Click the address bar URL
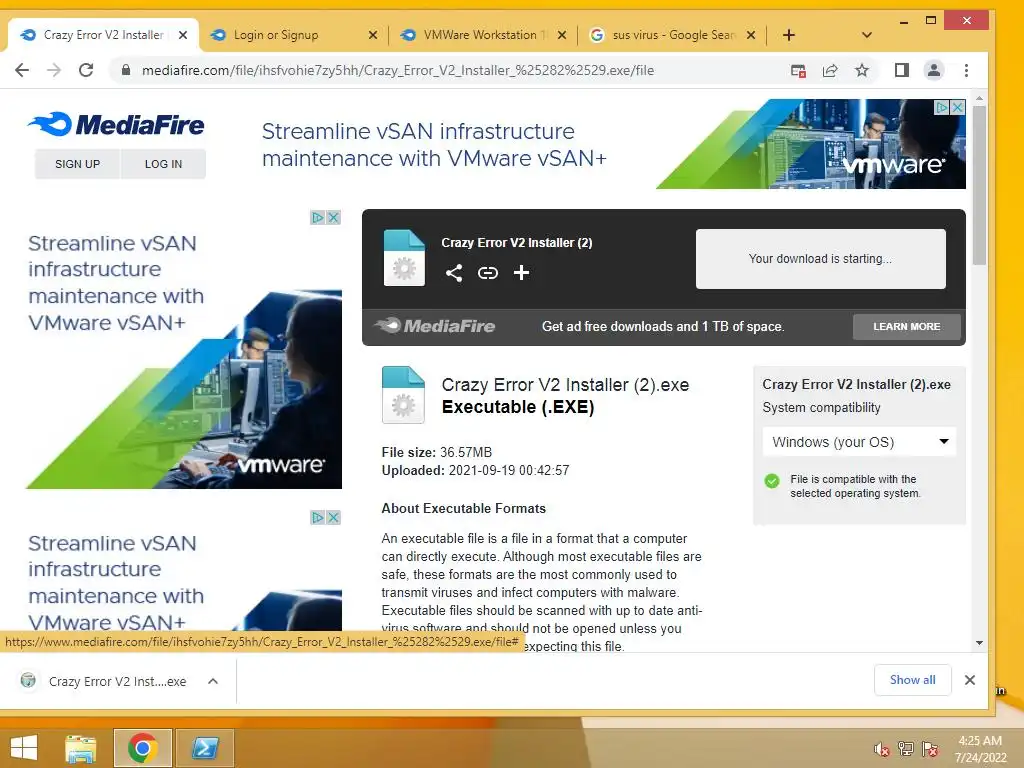The image size is (1024, 768). click(398, 71)
